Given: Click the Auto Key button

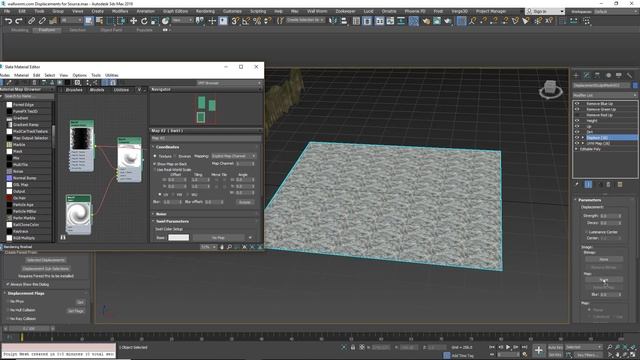Looking at the screenshot, I should click(555, 347).
